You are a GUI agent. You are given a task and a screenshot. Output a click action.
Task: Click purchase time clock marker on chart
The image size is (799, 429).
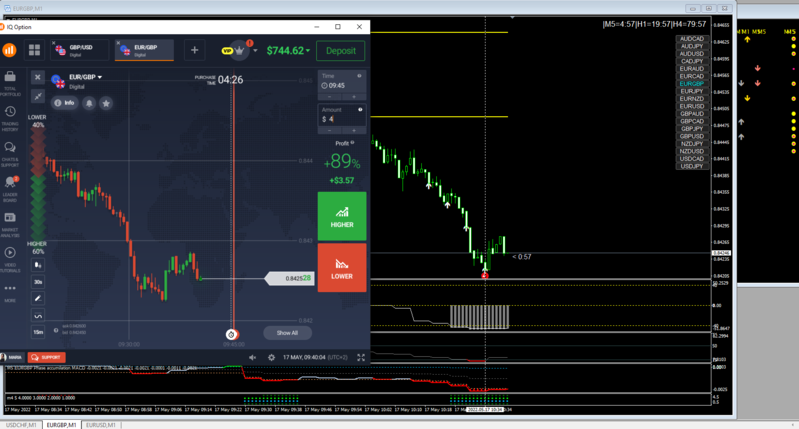pos(231,335)
